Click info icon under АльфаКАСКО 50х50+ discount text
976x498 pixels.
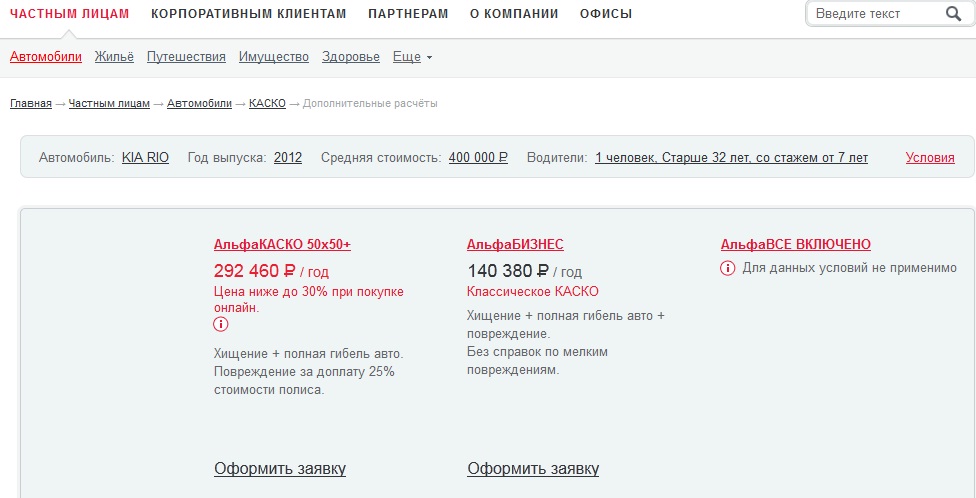(221, 324)
